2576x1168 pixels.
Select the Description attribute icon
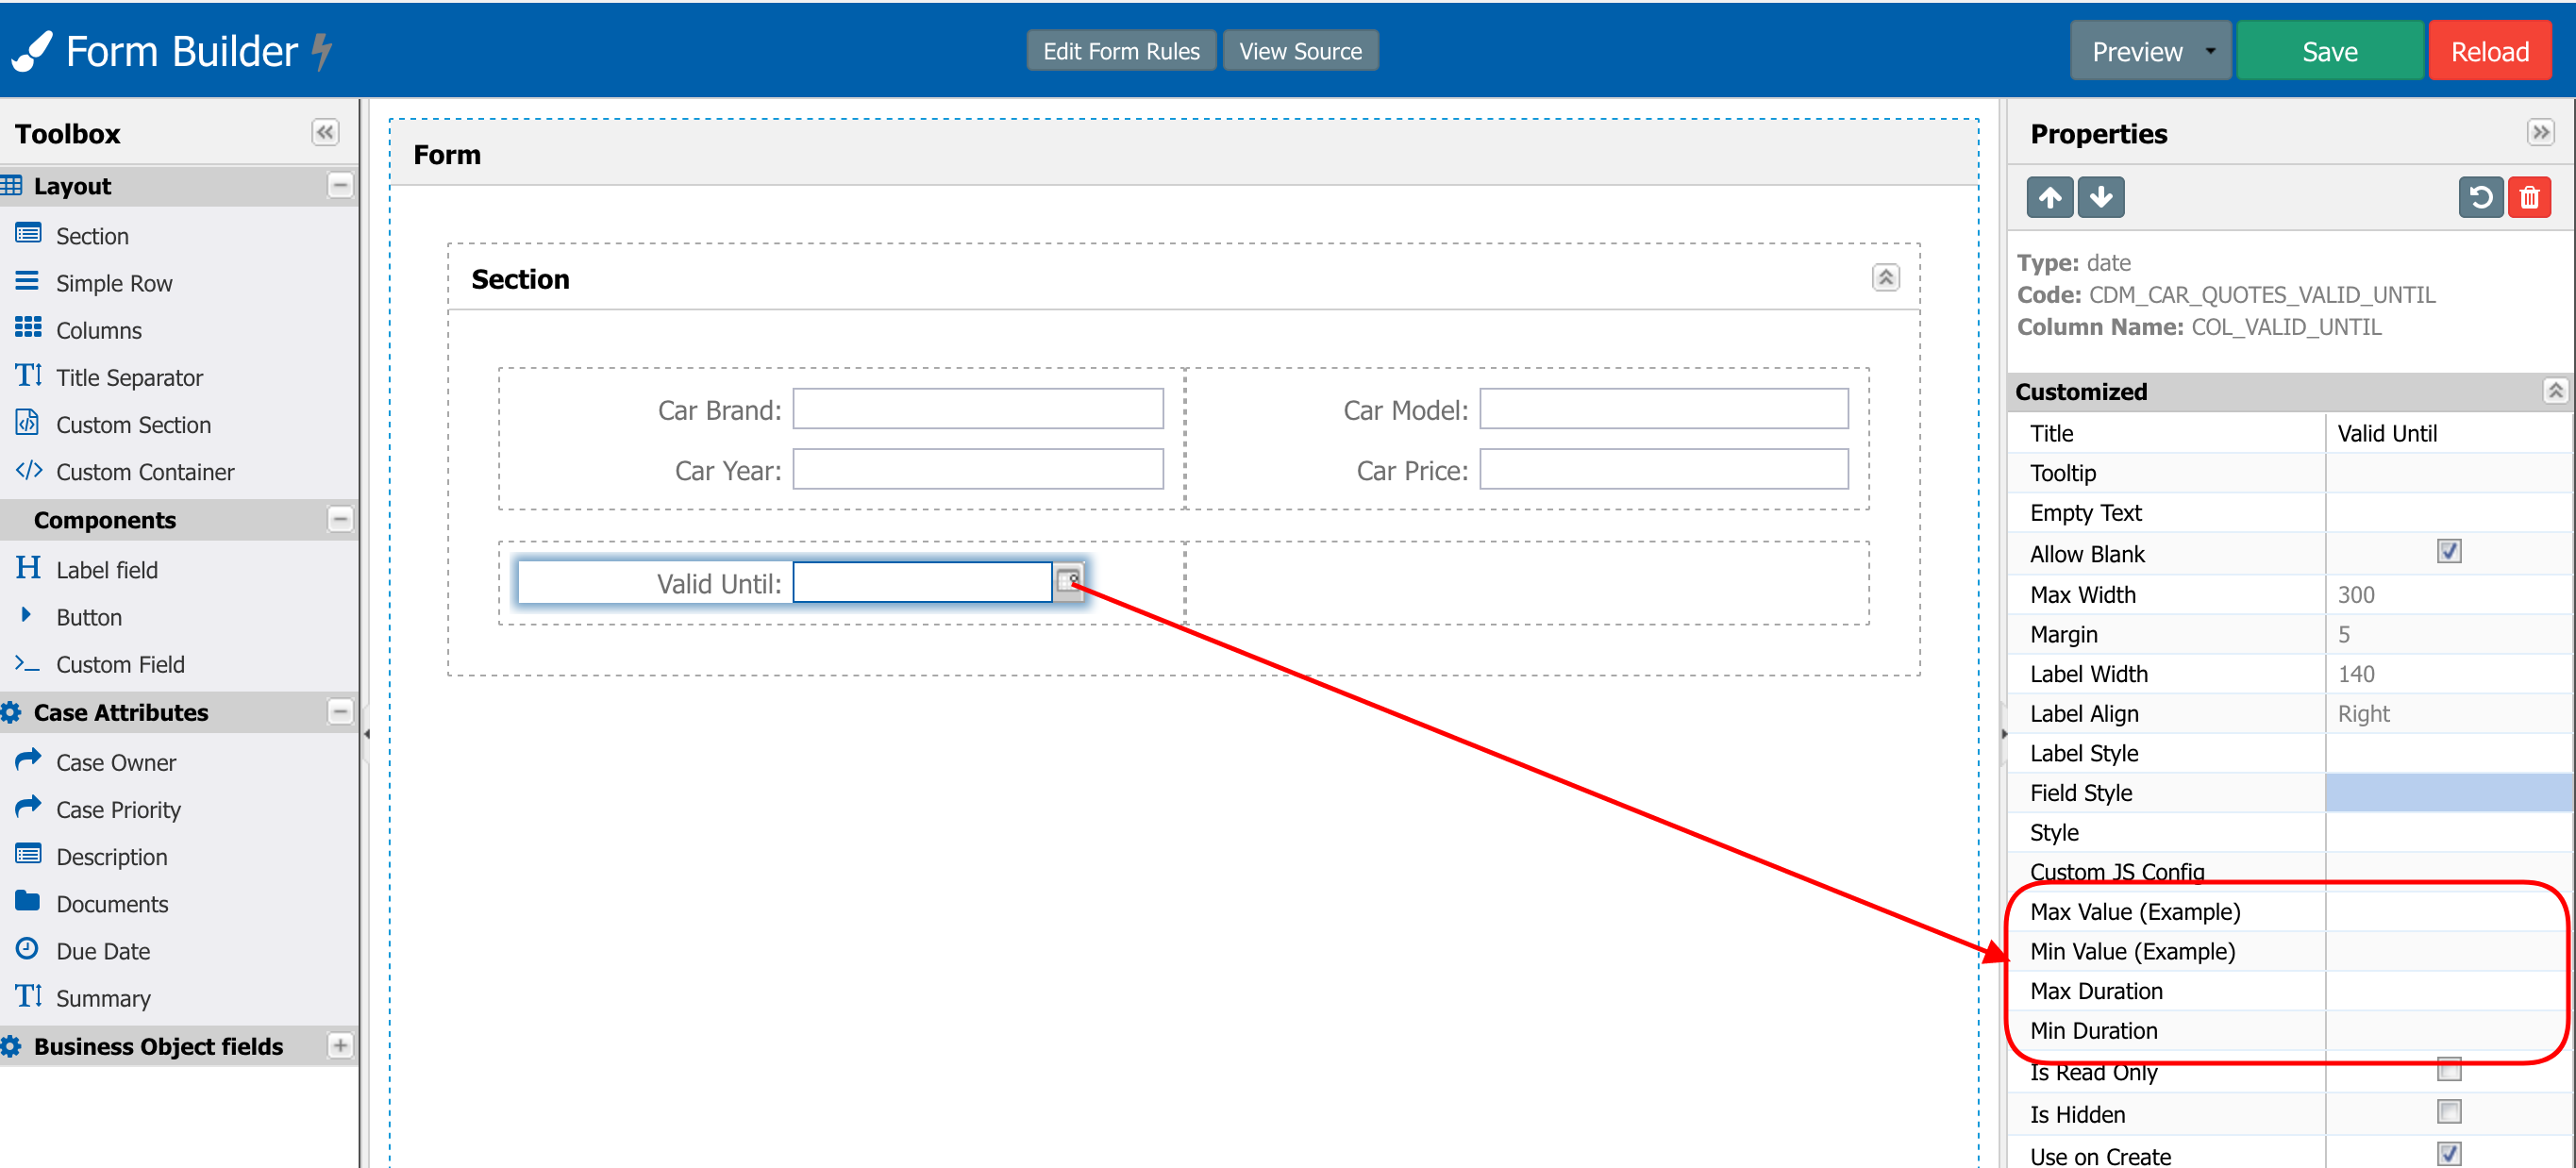point(28,855)
